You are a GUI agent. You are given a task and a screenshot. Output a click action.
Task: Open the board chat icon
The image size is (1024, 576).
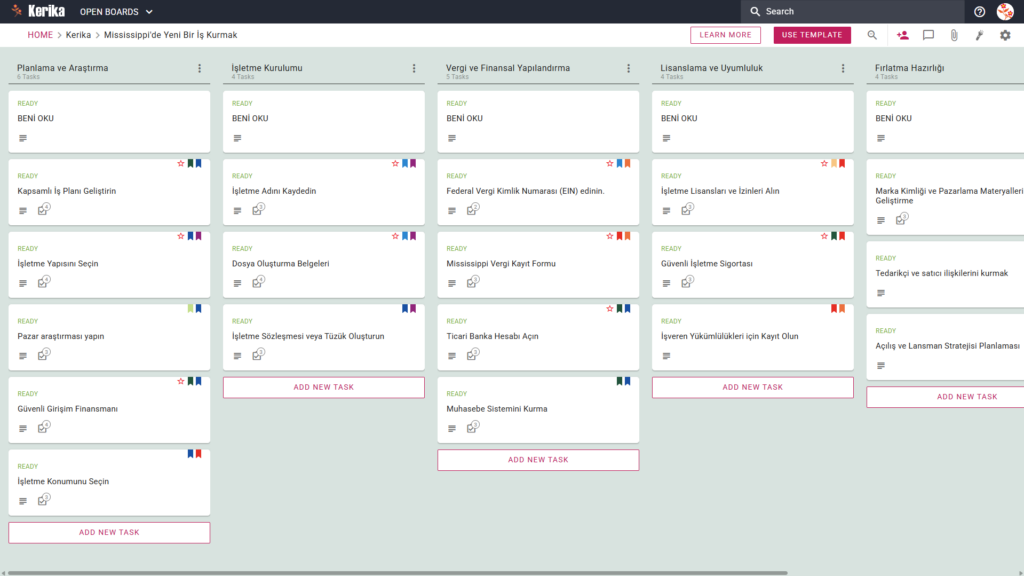tap(928, 35)
